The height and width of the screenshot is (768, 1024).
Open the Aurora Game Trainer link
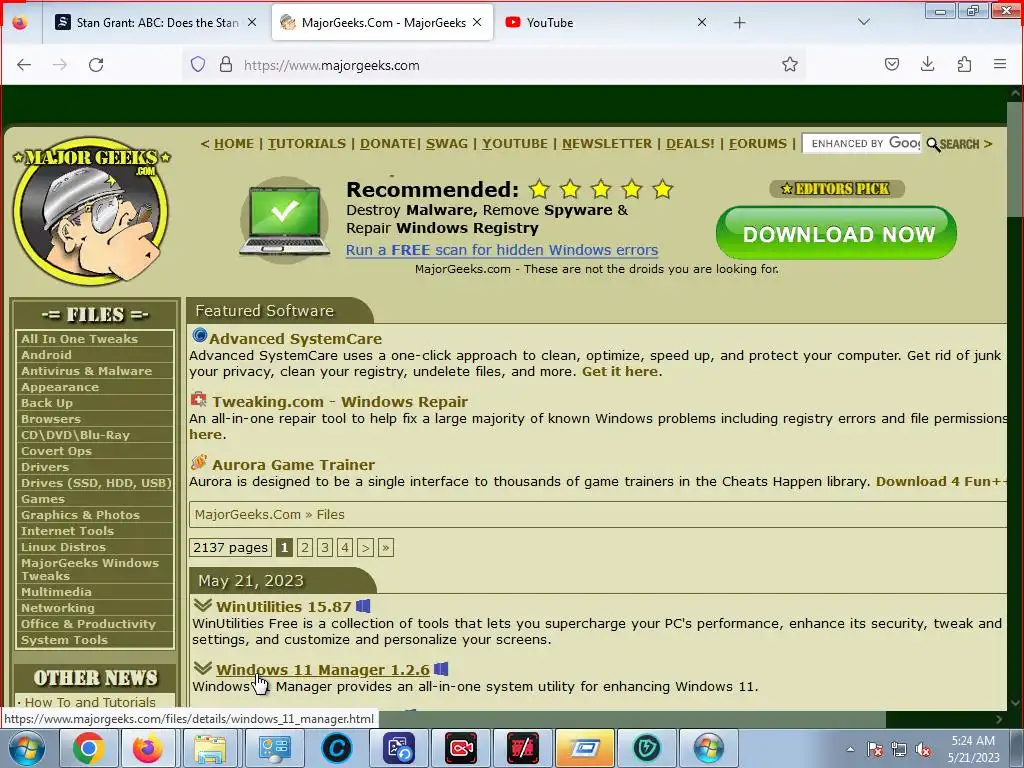point(293,465)
